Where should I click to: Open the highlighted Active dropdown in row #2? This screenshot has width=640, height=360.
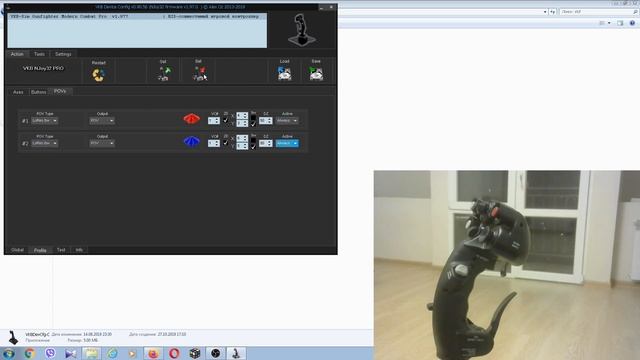287,143
